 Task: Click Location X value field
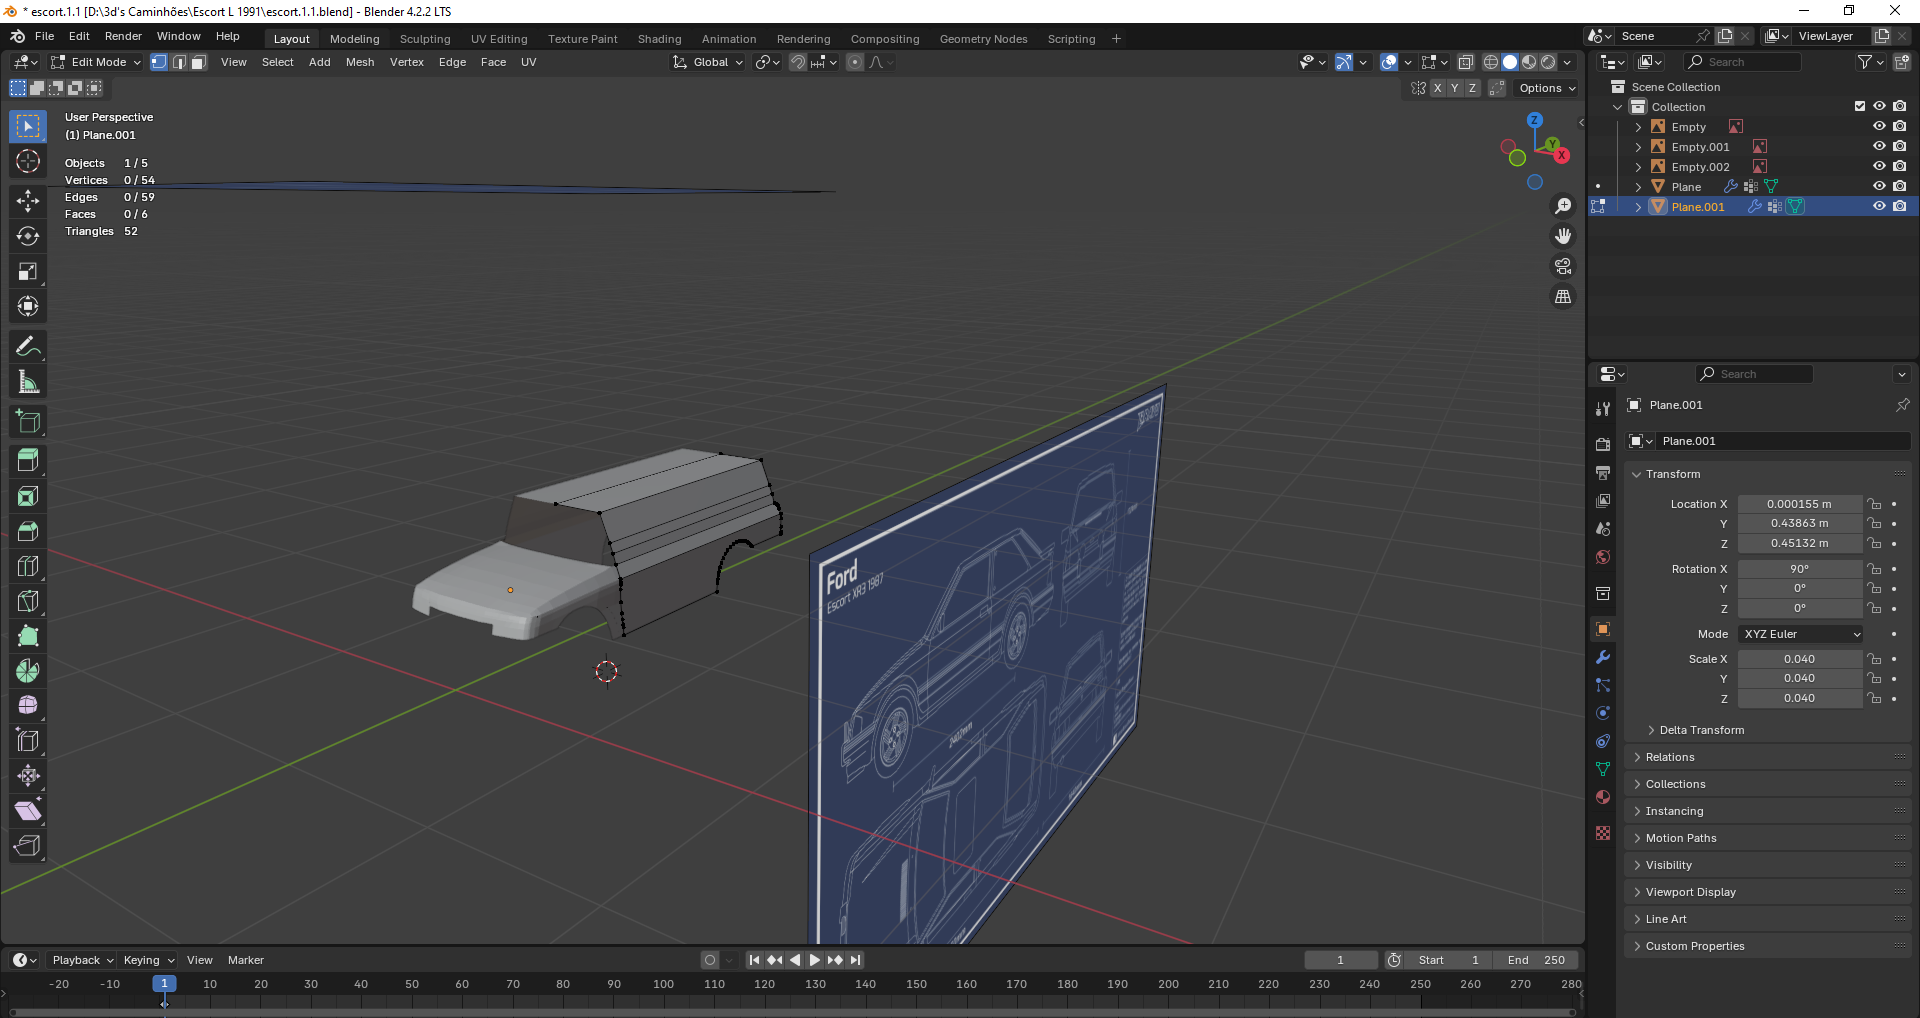pyautogui.click(x=1799, y=504)
